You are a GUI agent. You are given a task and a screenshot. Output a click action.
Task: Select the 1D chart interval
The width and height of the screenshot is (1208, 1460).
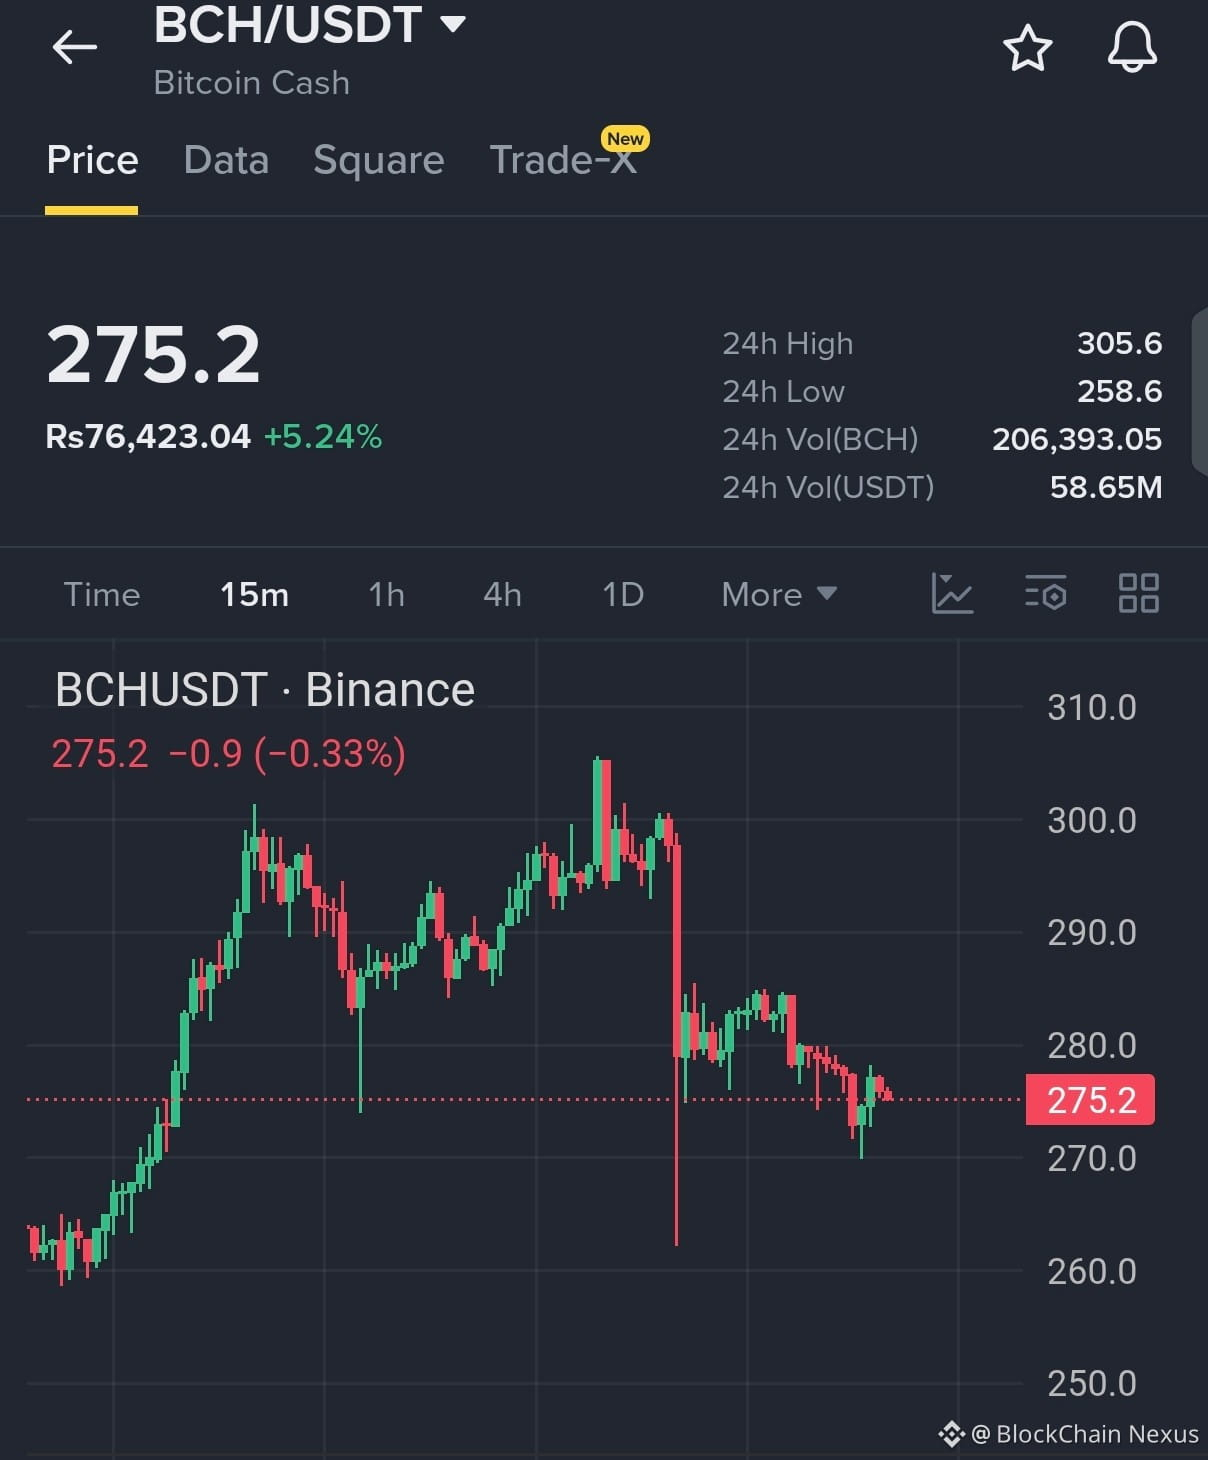pyautogui.click(x=623, y=595)
